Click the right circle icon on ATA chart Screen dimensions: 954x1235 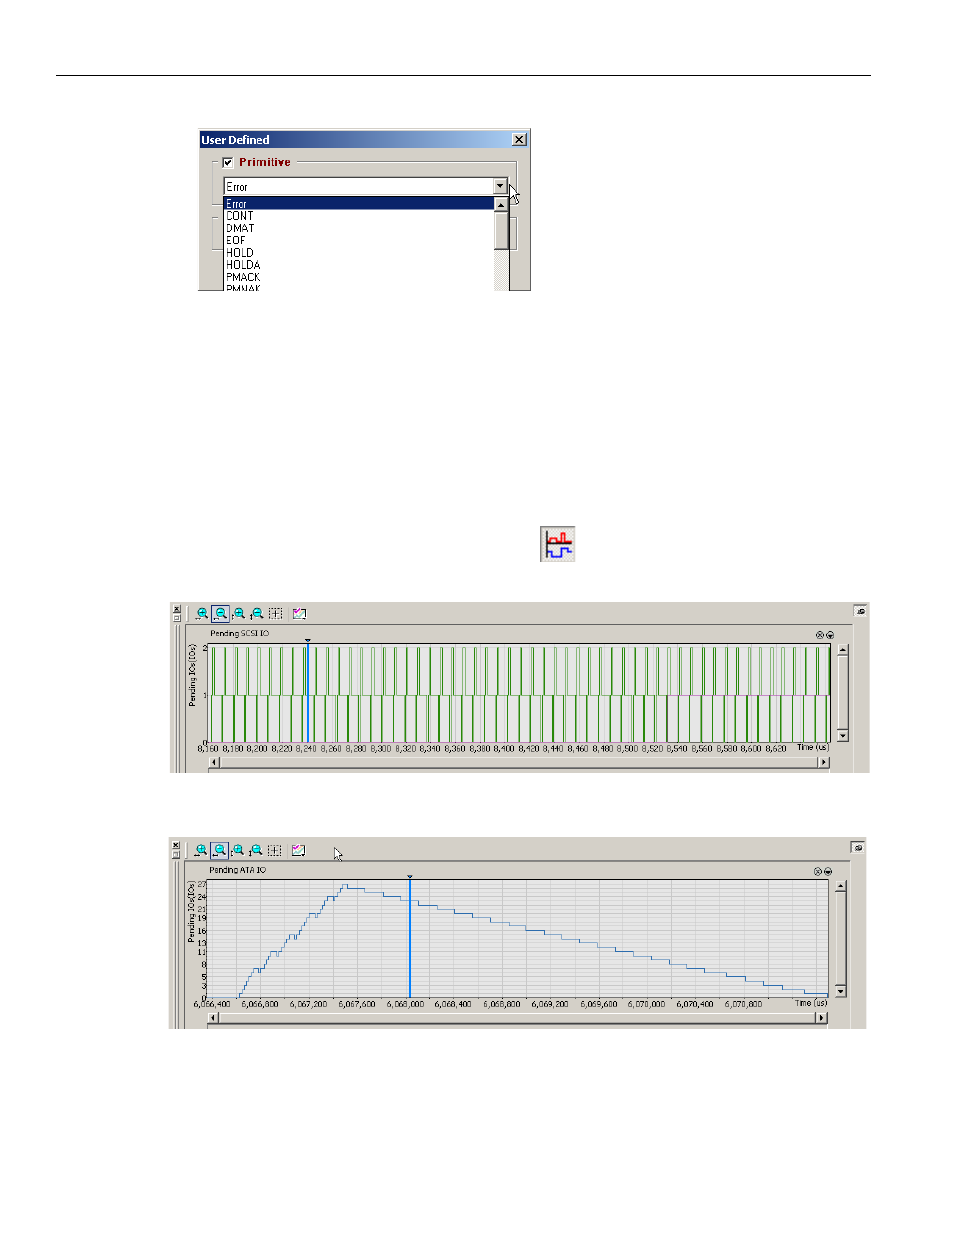(x=827, y=872)
